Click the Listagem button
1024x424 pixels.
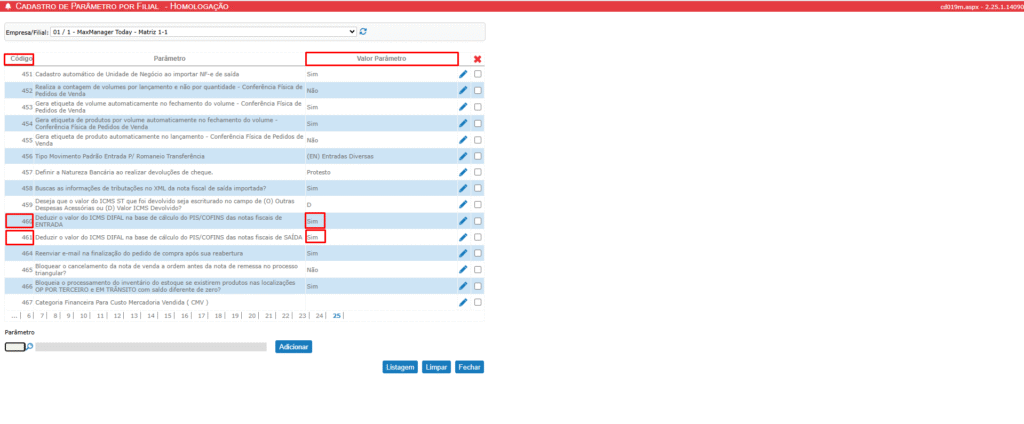[400, 367]
